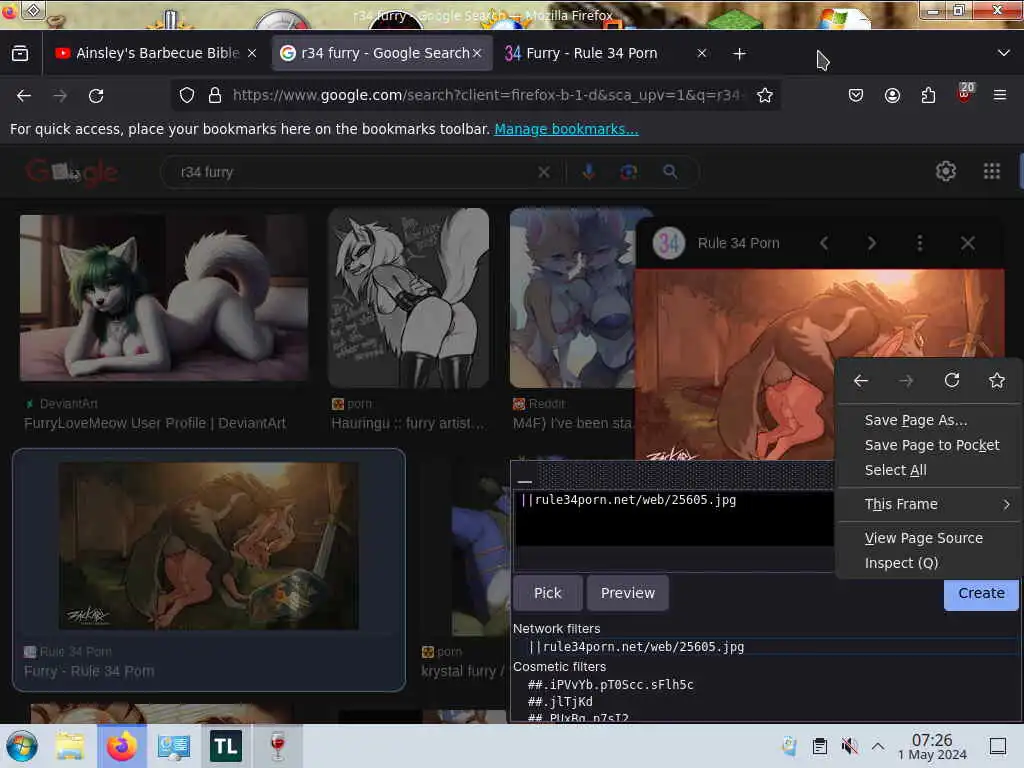This screenshot has width=1024, height=768.
Task: Click the Firefox taskbar icon
Action: pyautogui.click(x=121, y=746)
